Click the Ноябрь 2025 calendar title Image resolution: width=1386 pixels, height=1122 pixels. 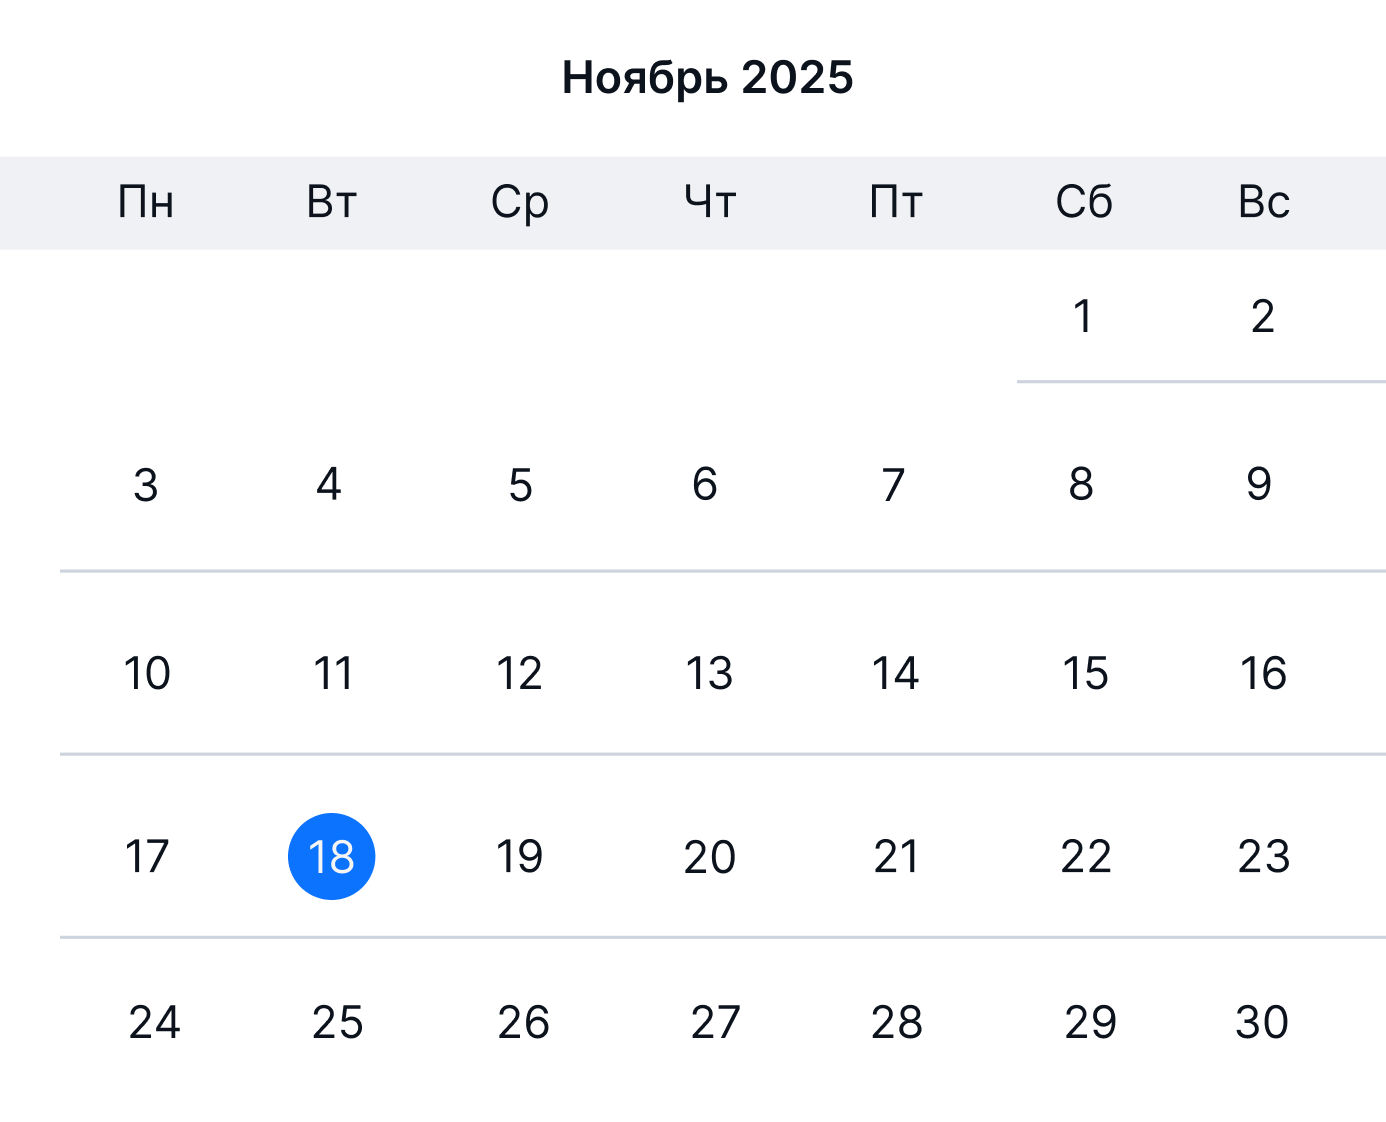[706, 76]
